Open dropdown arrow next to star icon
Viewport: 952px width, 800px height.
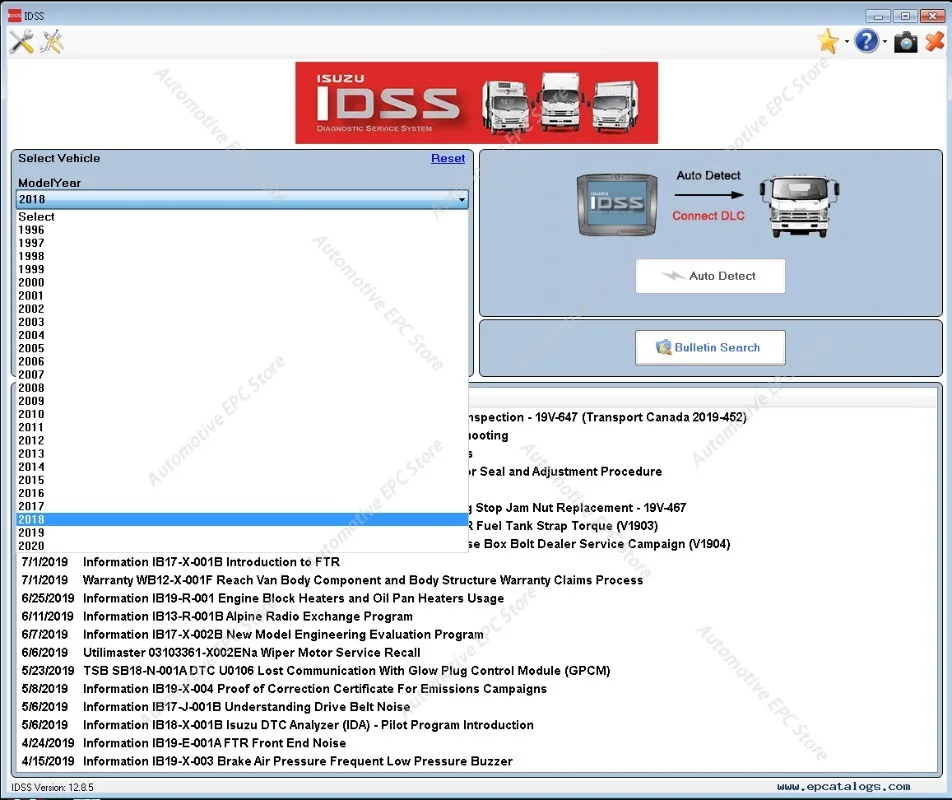pos(846,42)
